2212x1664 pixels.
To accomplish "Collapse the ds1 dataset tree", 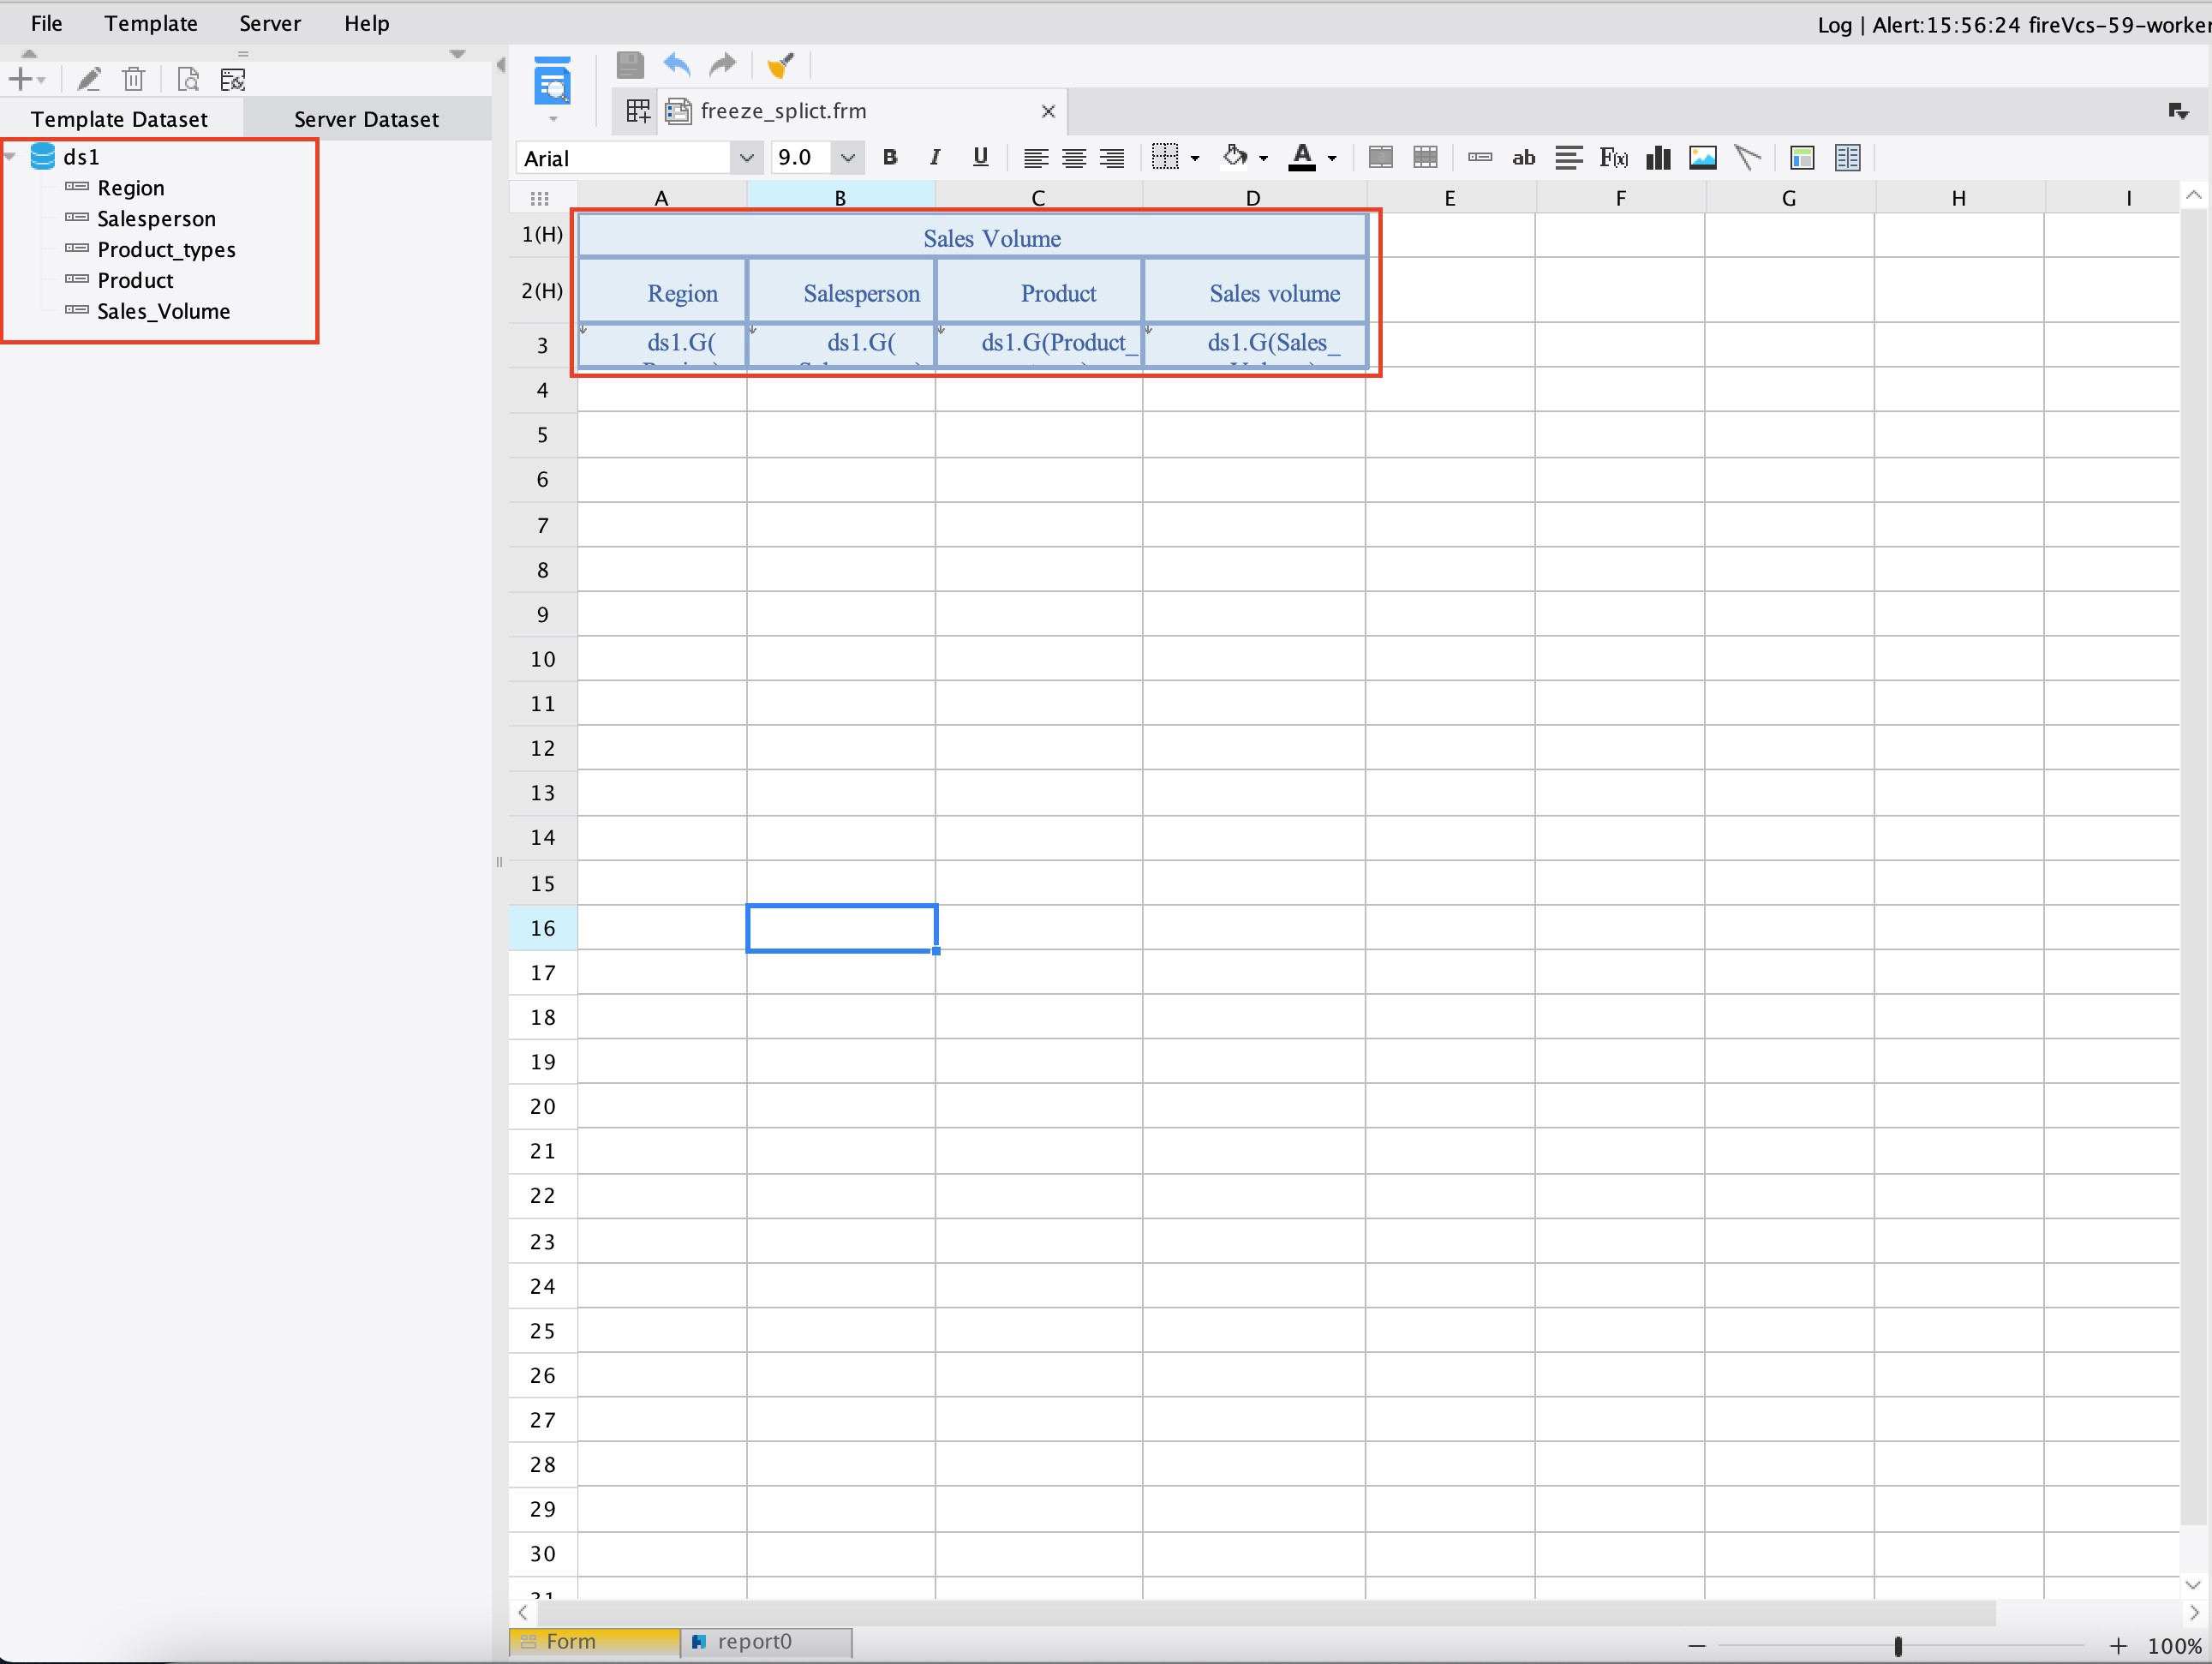I will (x=10, y=155).
